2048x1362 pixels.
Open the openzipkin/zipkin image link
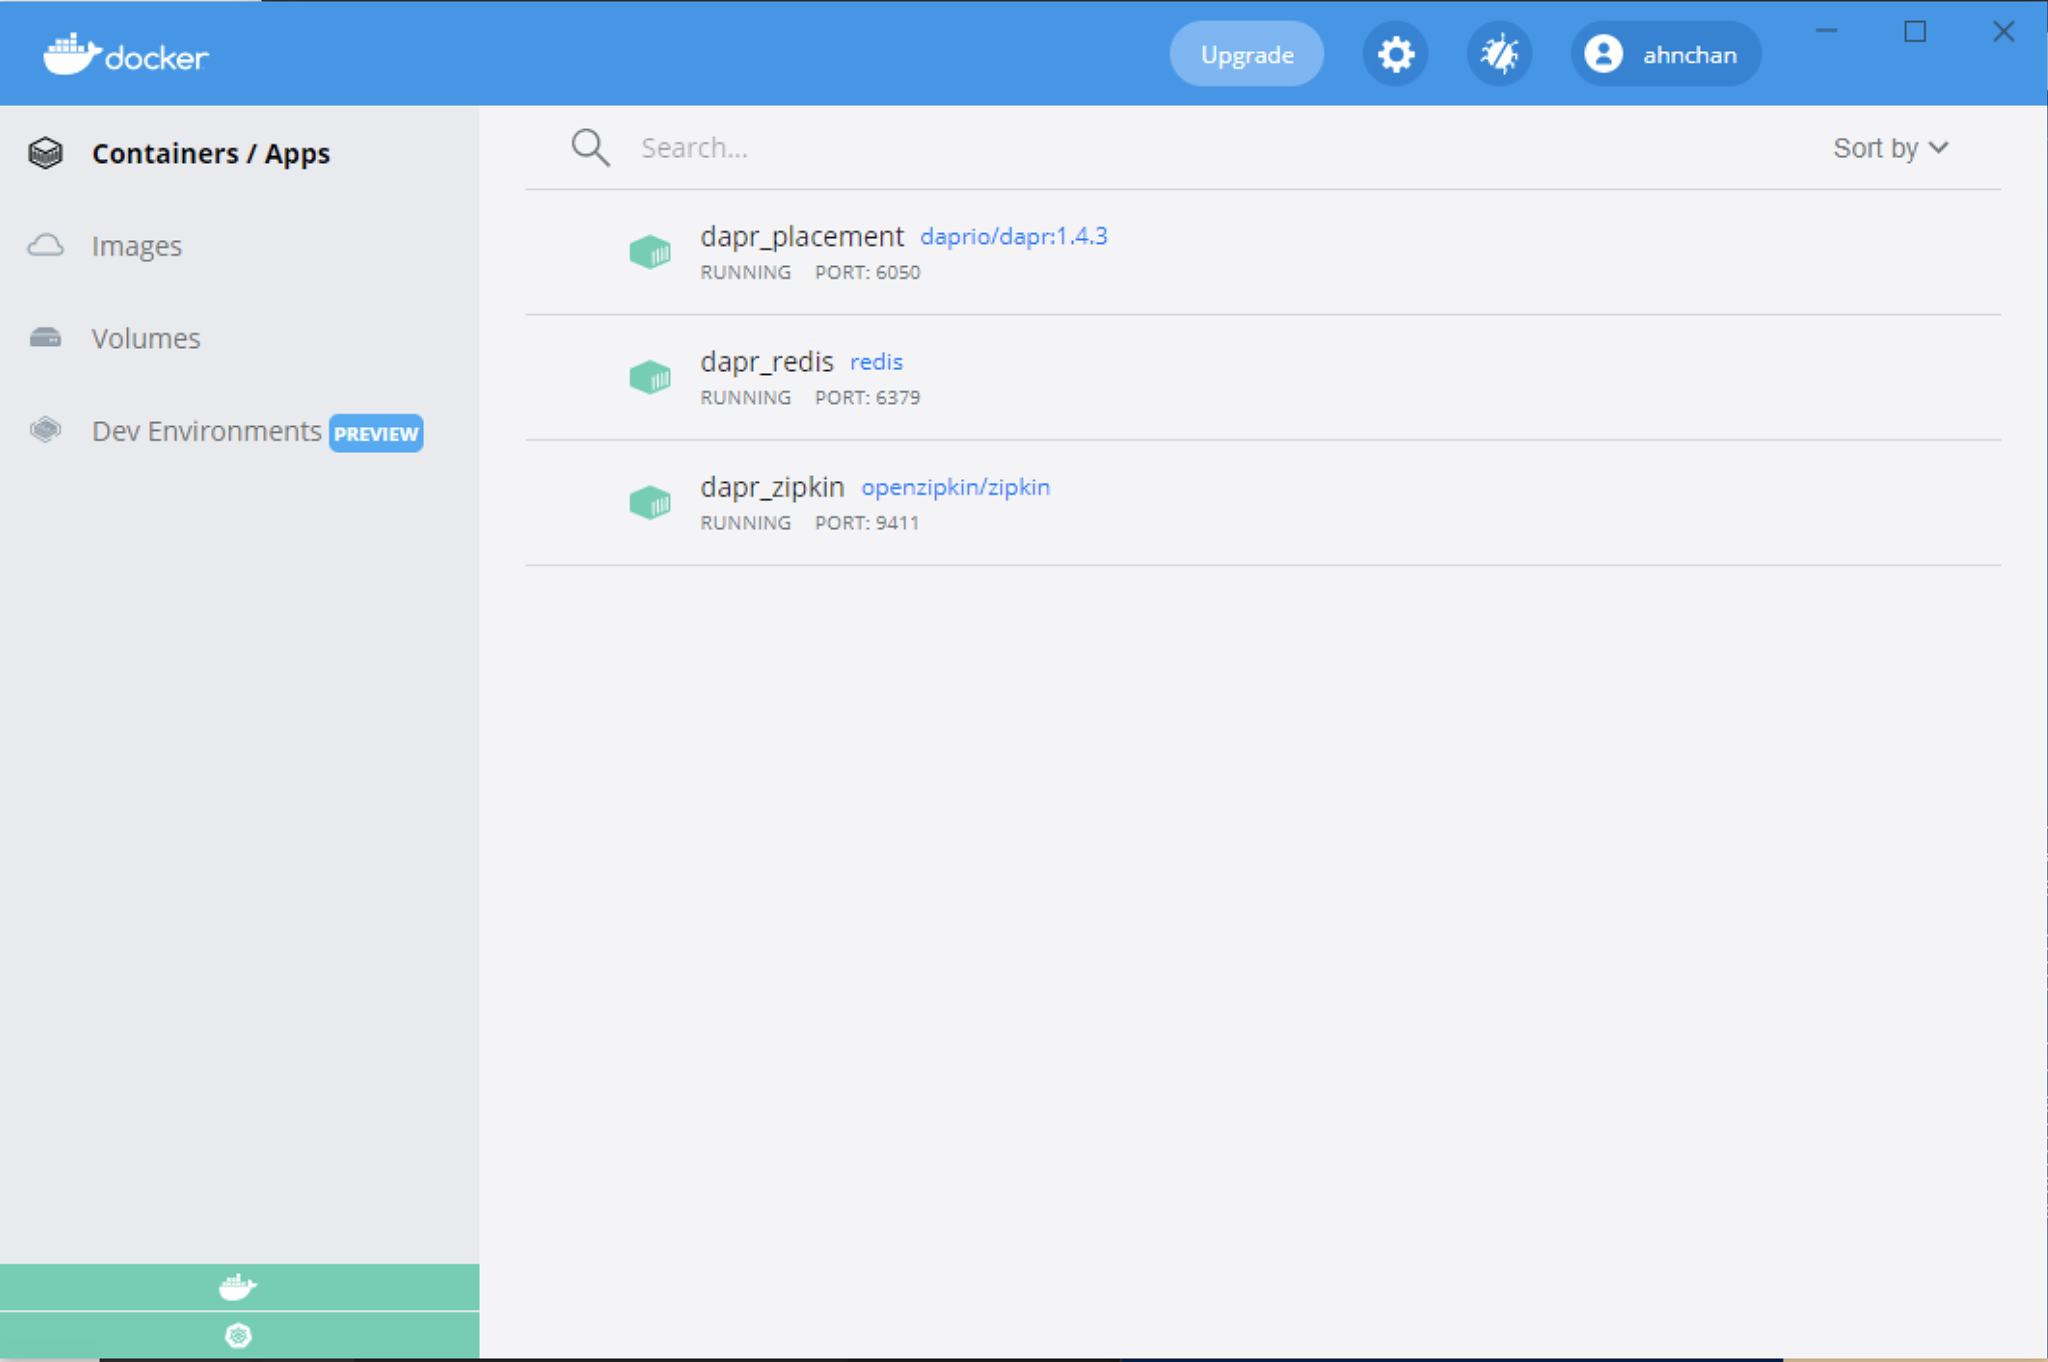pyautogui.click(x=954, y=487)
